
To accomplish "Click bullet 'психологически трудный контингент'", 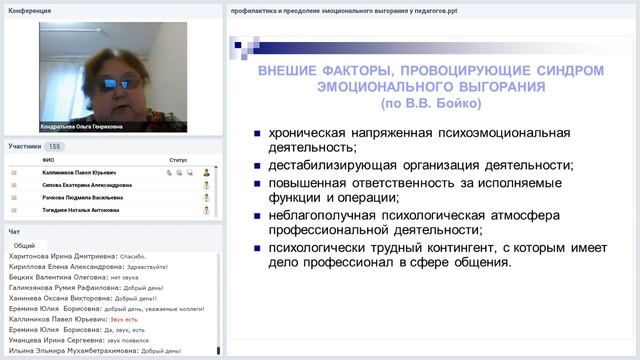I will coord(438,255).
